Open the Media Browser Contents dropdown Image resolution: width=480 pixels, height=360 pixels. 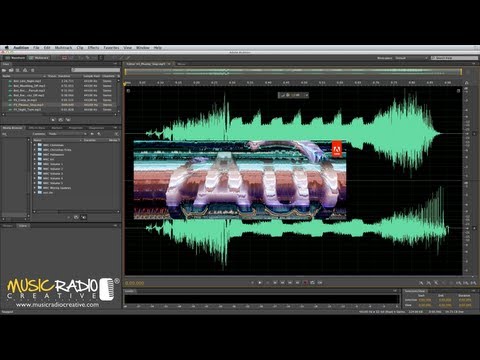(67, 134)
